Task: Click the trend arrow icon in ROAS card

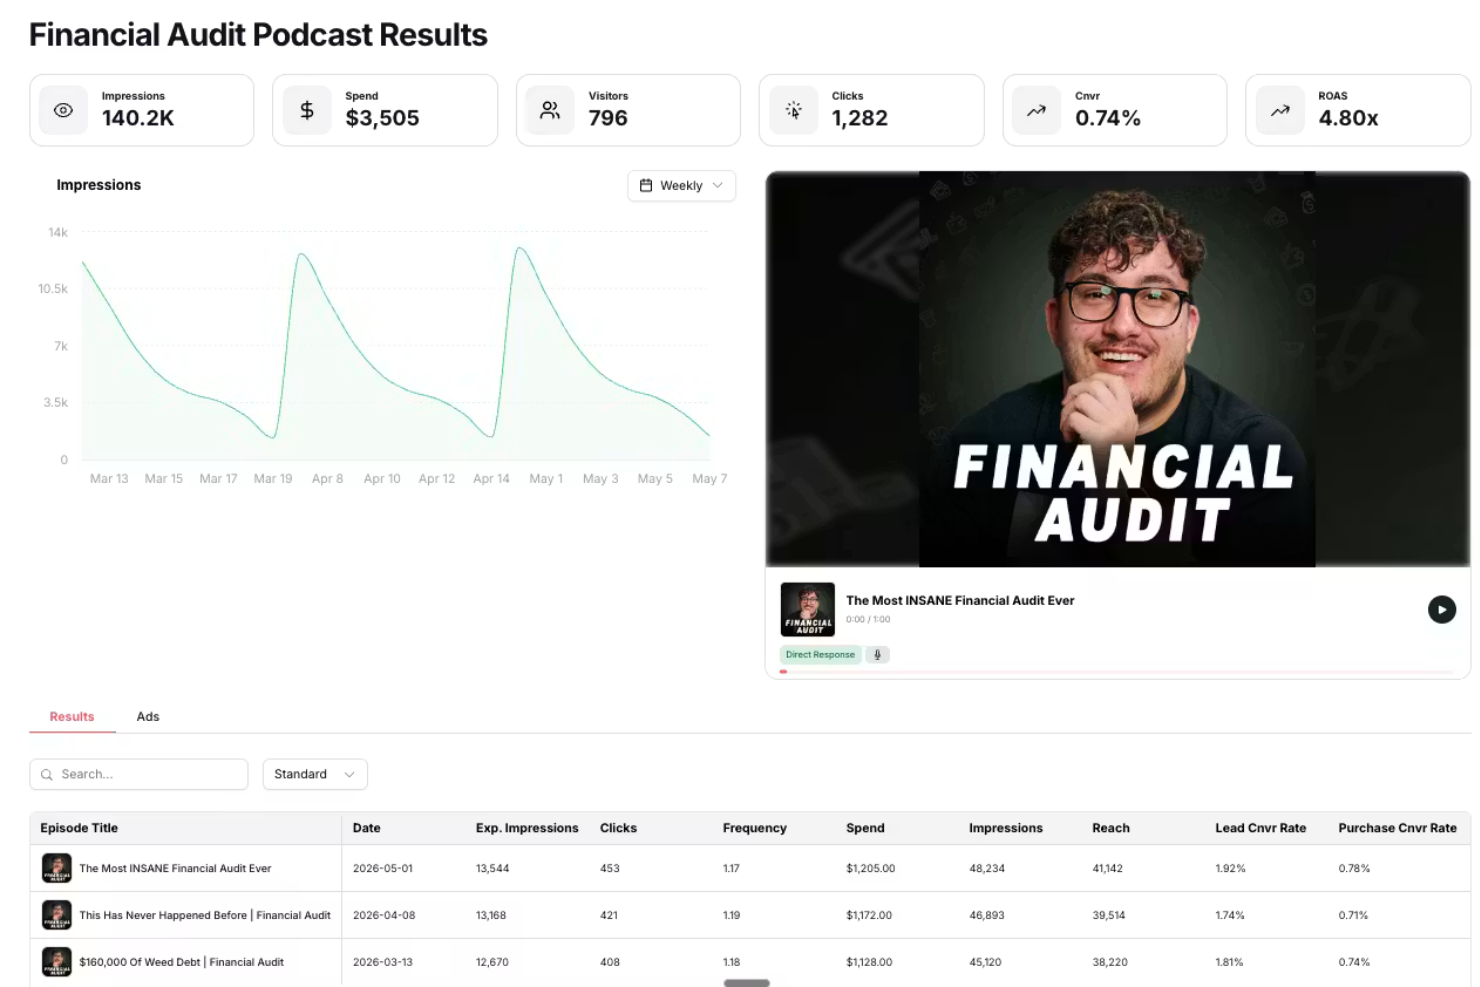Action: pos(1280,110)
